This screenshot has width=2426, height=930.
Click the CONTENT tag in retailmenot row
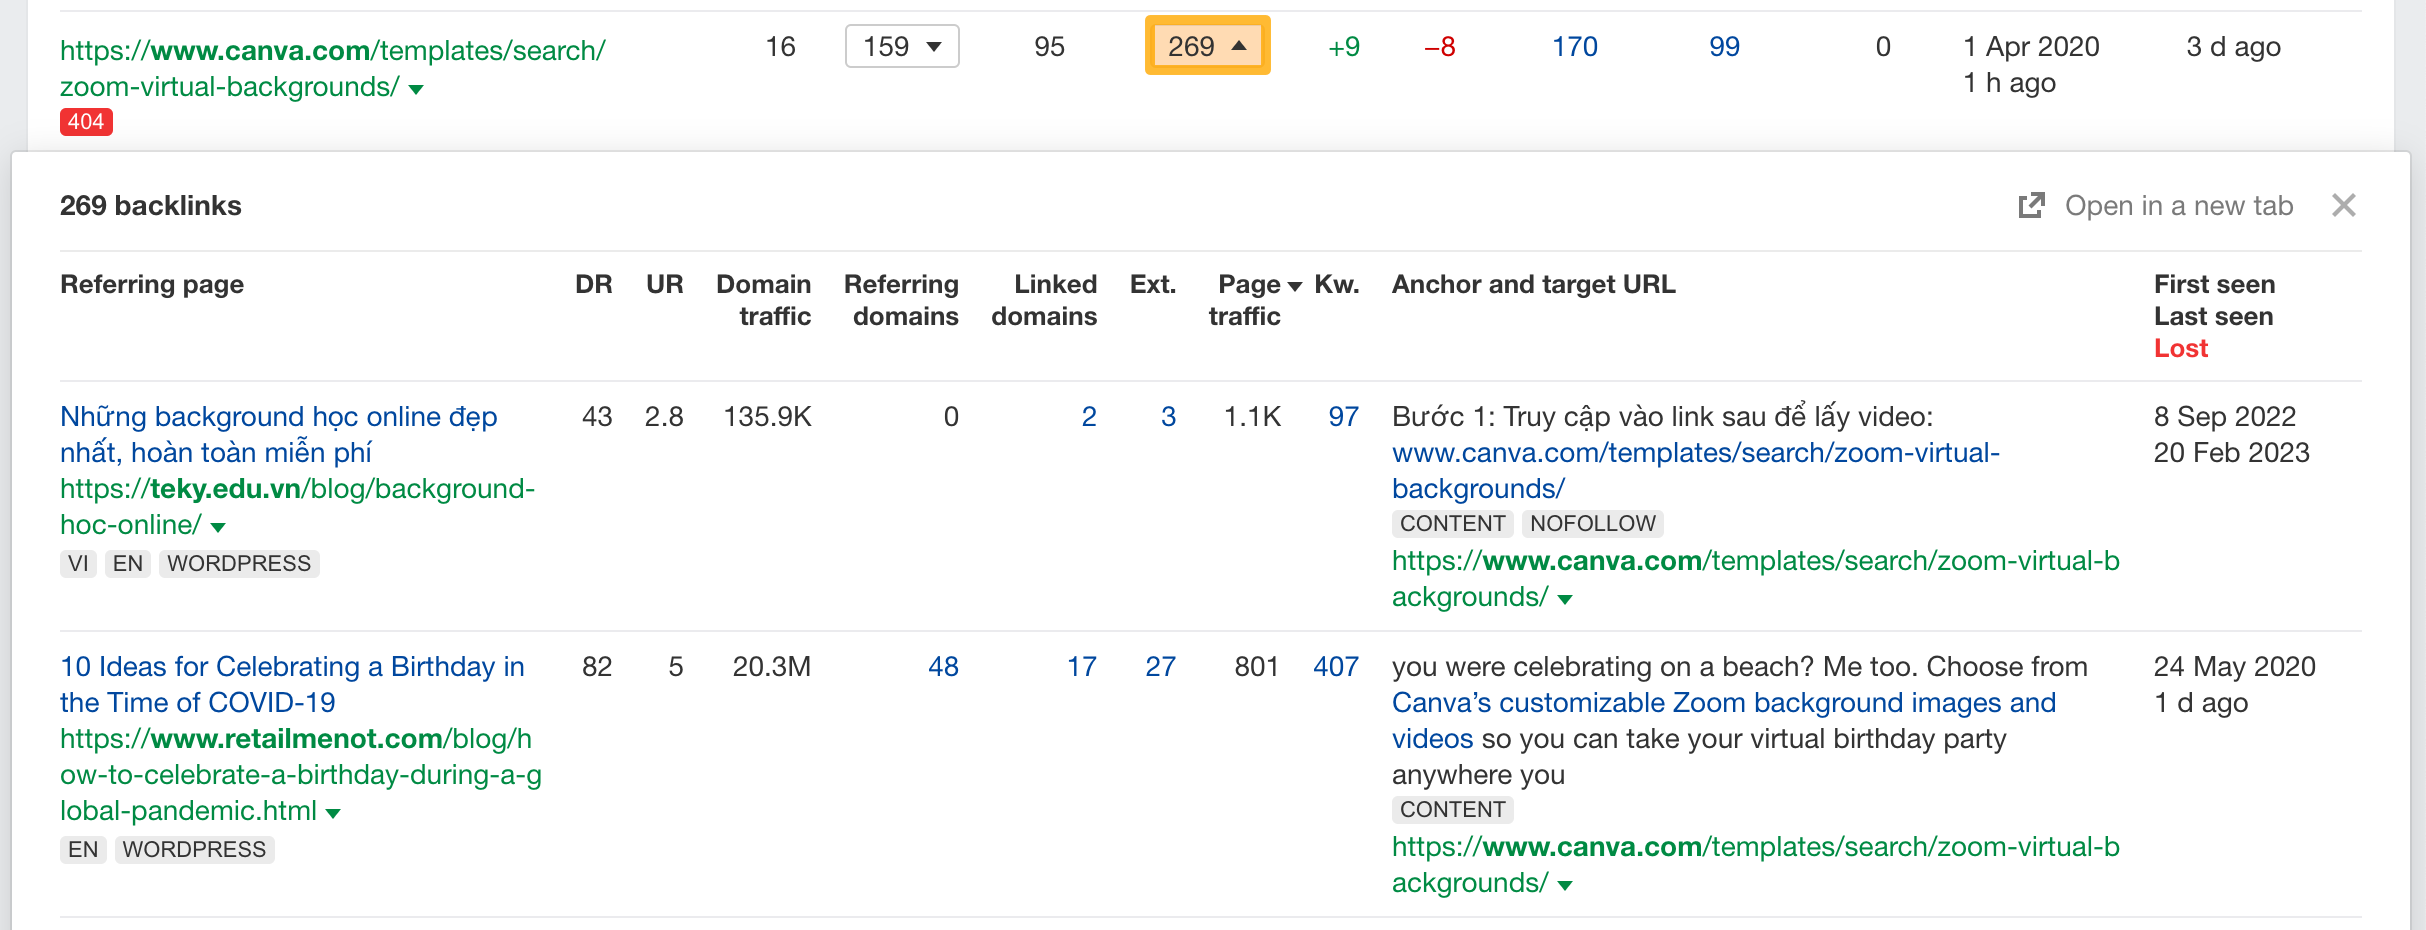[1452, 809]
